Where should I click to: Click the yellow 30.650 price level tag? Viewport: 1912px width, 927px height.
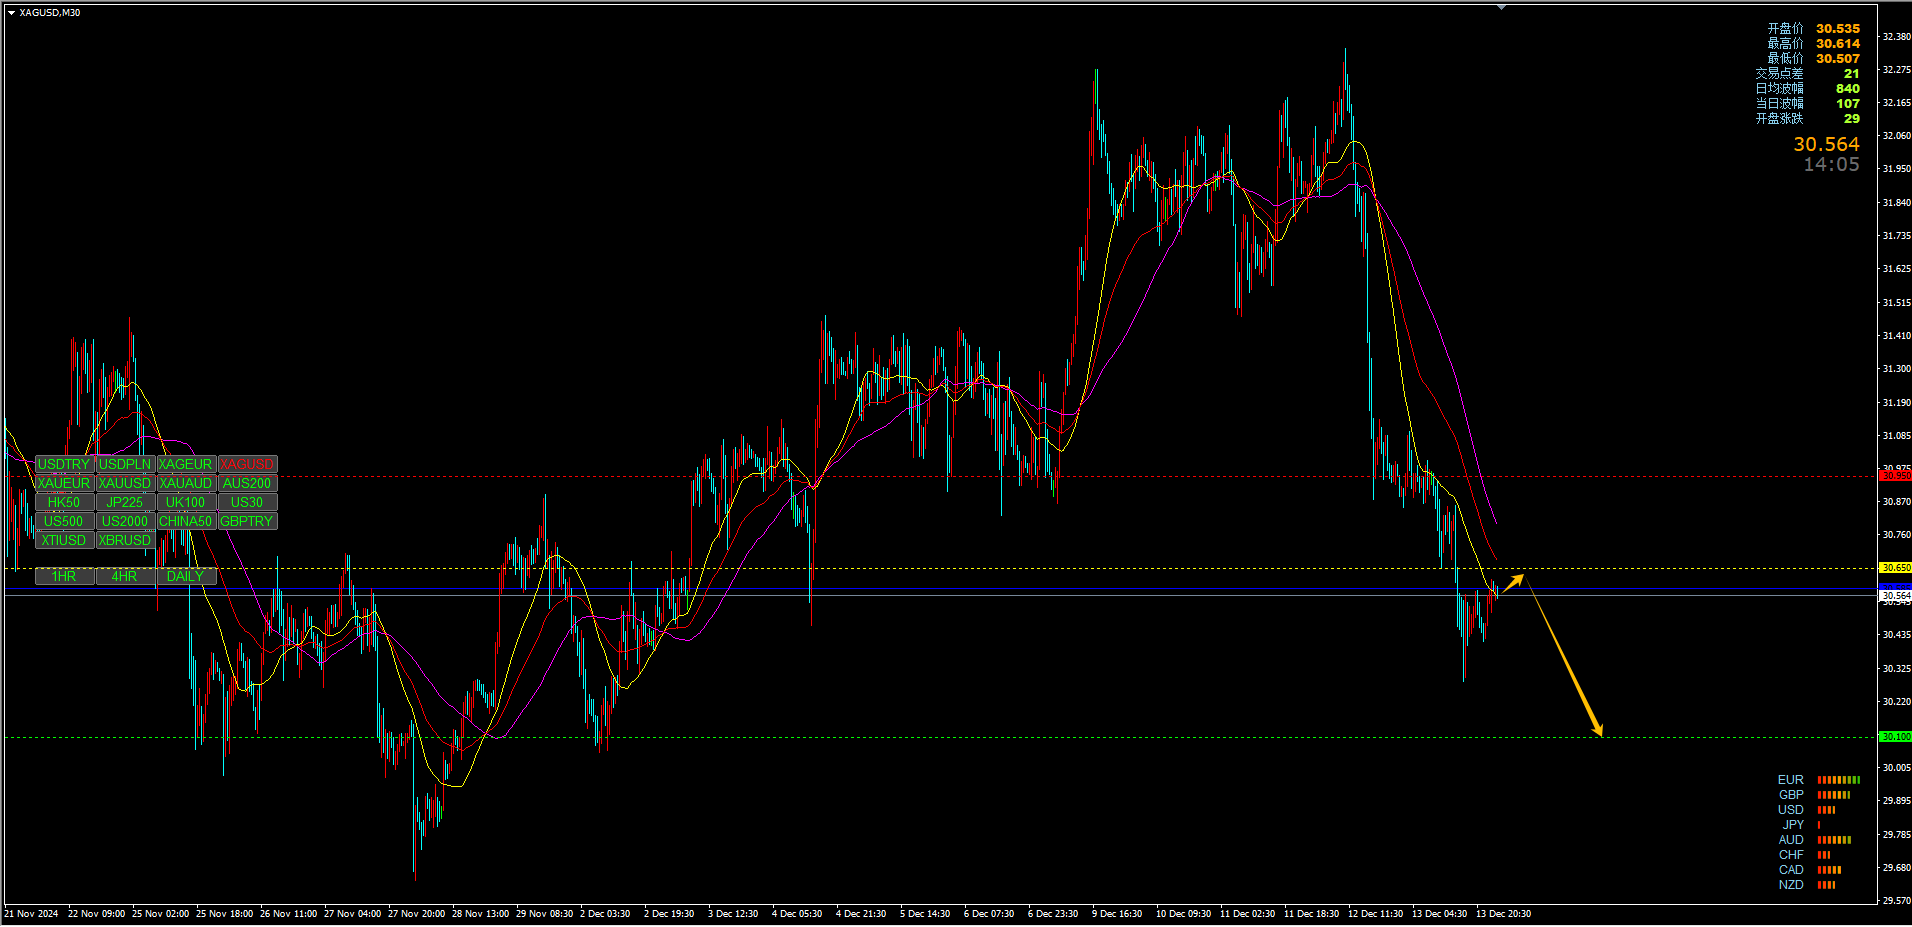click(1895, 568)
